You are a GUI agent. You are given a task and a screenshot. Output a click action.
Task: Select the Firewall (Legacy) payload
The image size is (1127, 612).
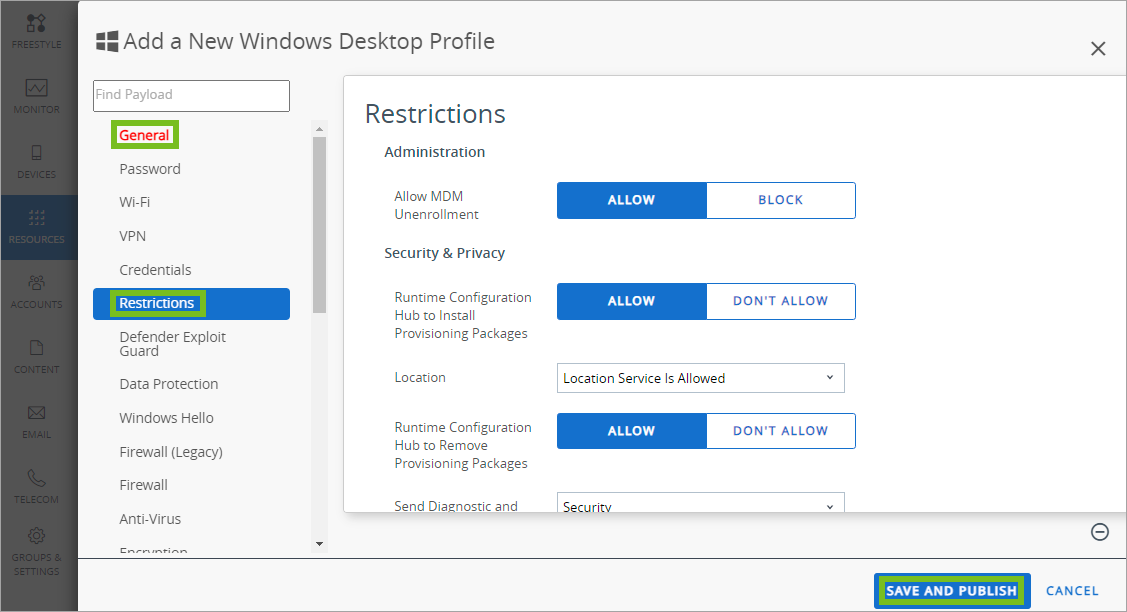click(x=171, y=452)
